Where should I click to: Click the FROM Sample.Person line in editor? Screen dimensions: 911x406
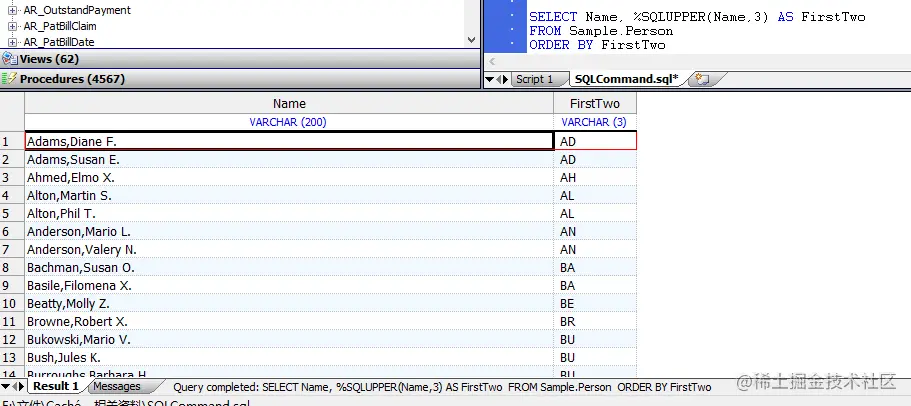click(601, 31)
